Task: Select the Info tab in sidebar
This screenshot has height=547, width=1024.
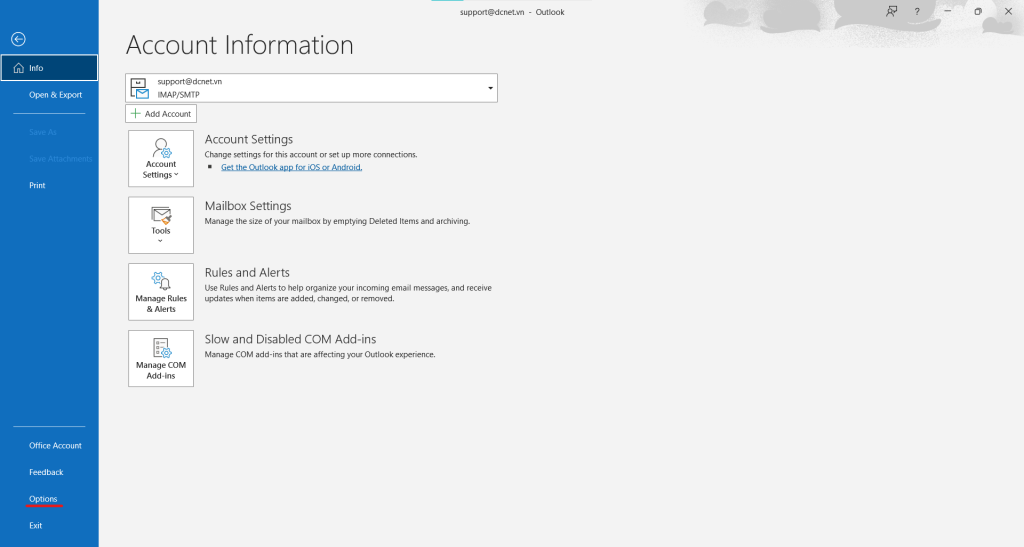Action: click(x=49, y=68)
